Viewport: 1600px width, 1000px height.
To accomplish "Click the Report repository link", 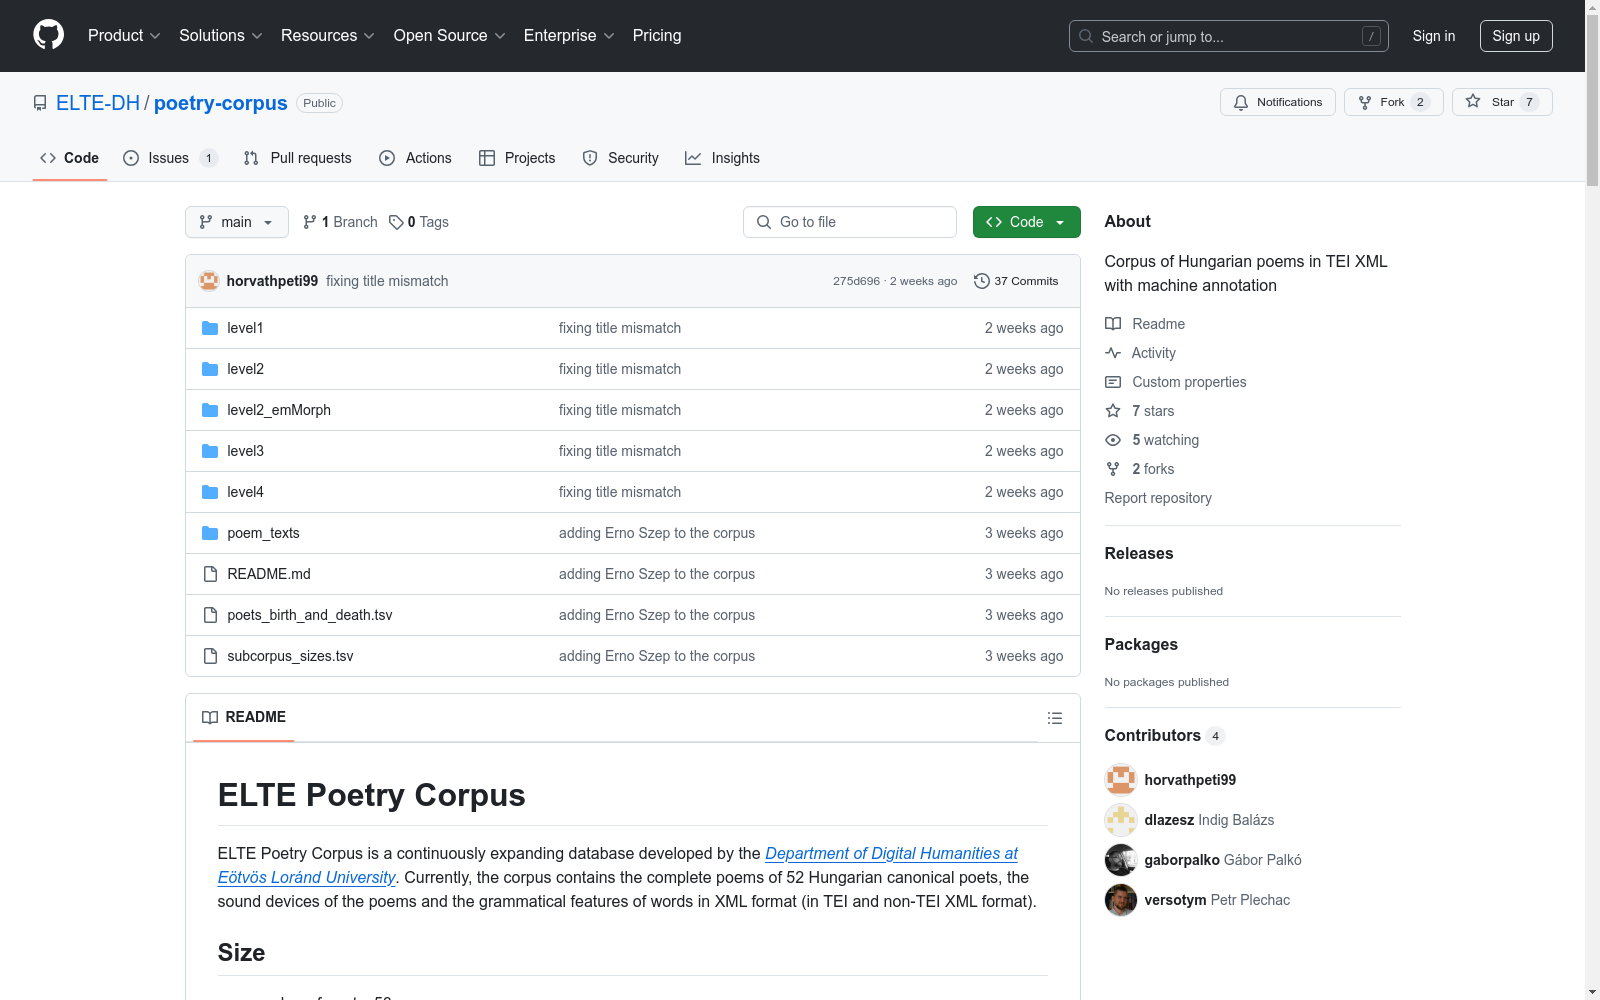I will (x=1158, y=498).
